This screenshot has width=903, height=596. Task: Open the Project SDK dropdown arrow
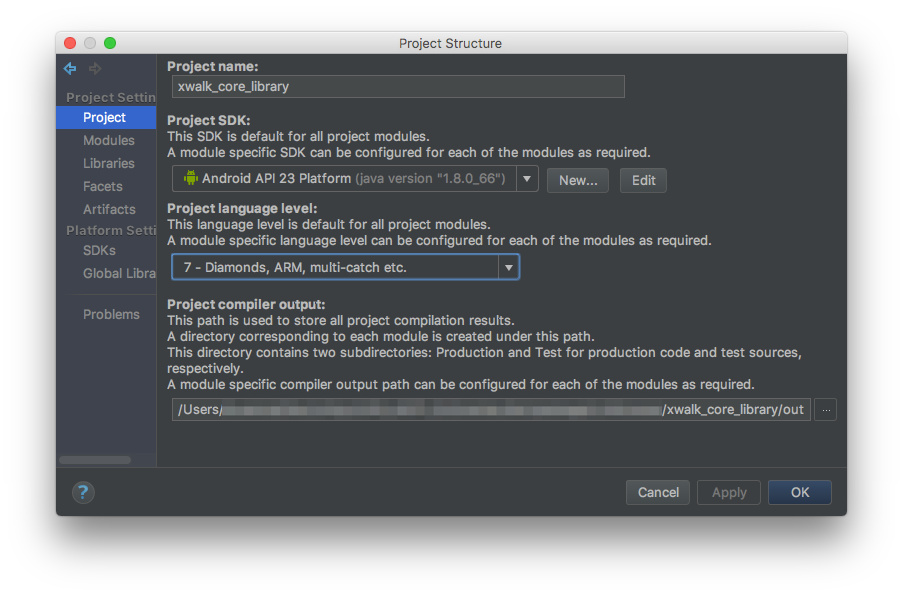click(527, 179)
